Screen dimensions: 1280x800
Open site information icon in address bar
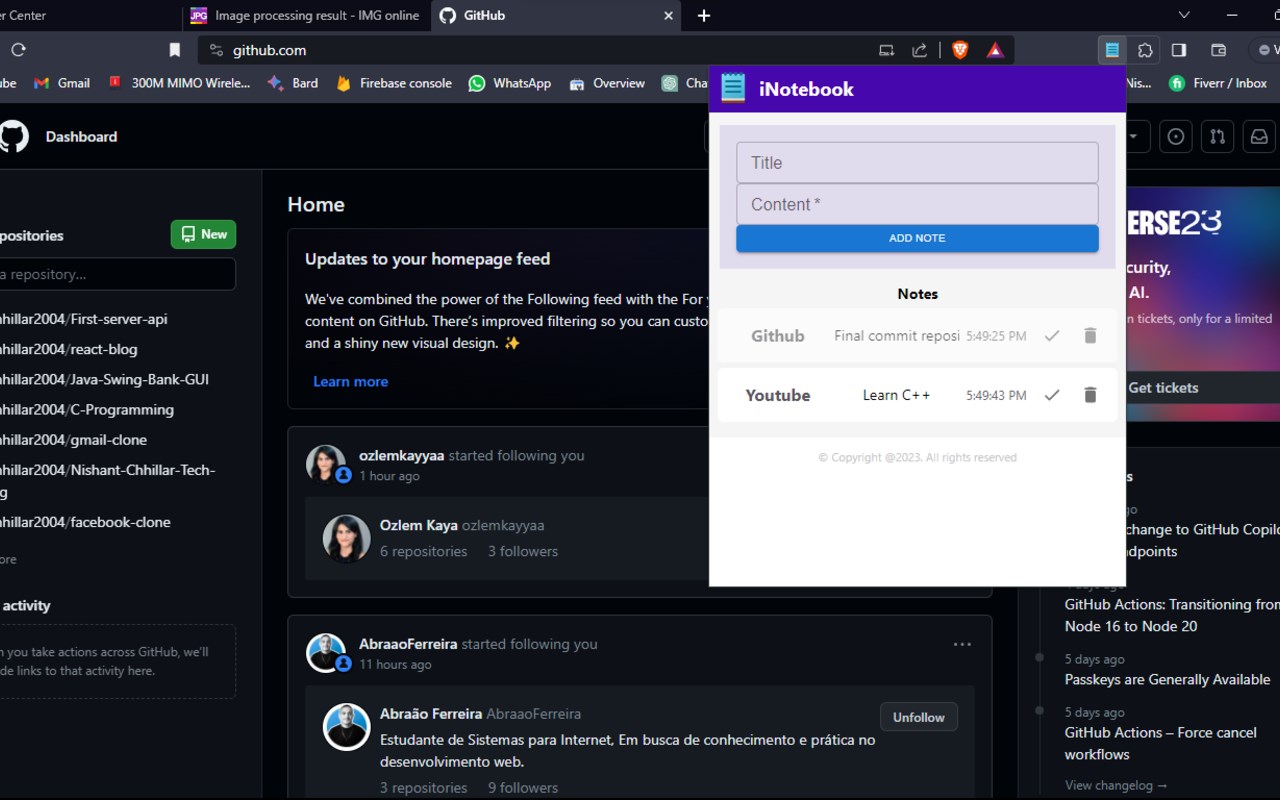(215, 50)
